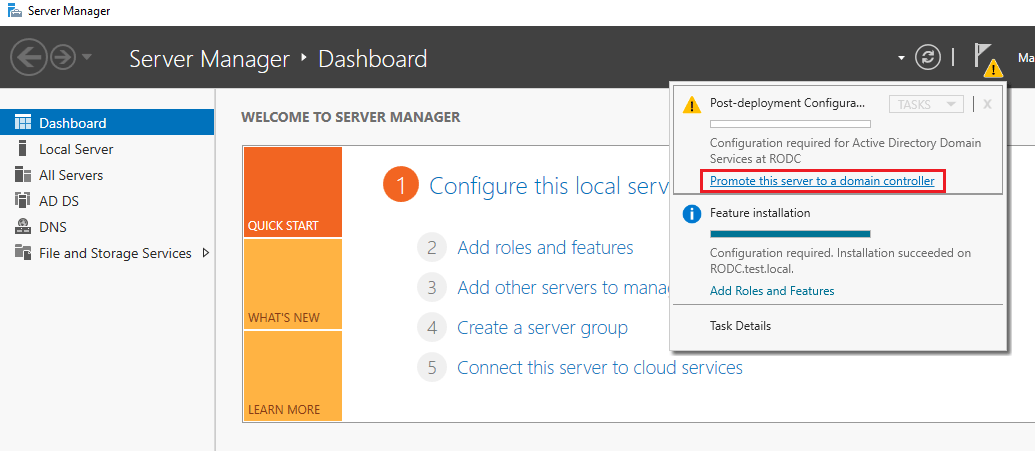Viewport: 1035px width, 451px height.
Task: Click the Add Roles and Features notification link
Action: coord(772,291)
